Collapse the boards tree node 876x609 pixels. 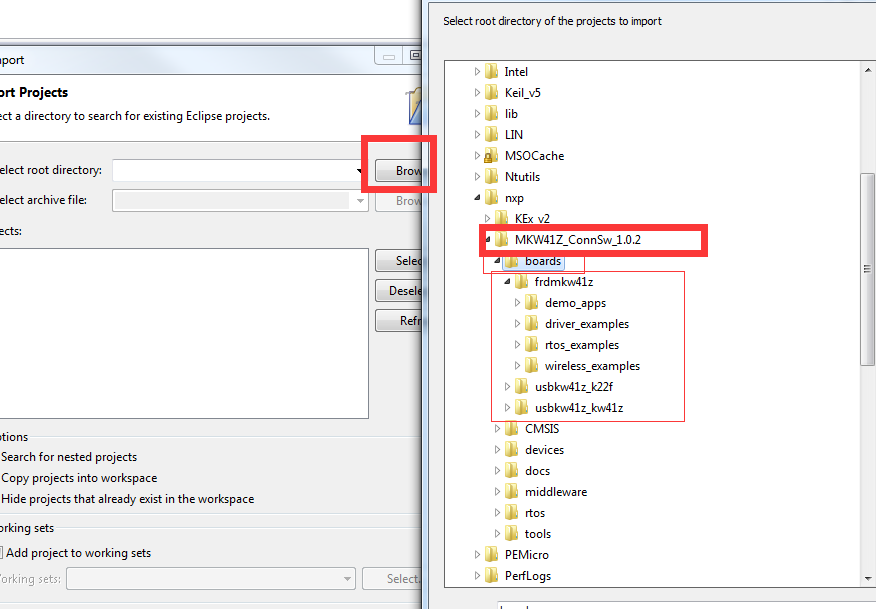click(497, 260)
